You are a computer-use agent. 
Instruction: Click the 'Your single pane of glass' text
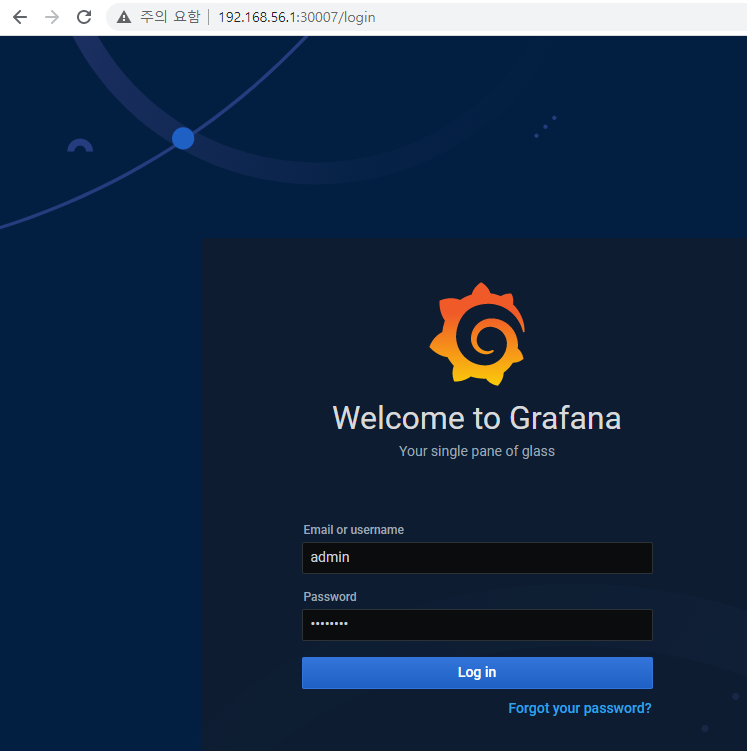tap(477, 451)
